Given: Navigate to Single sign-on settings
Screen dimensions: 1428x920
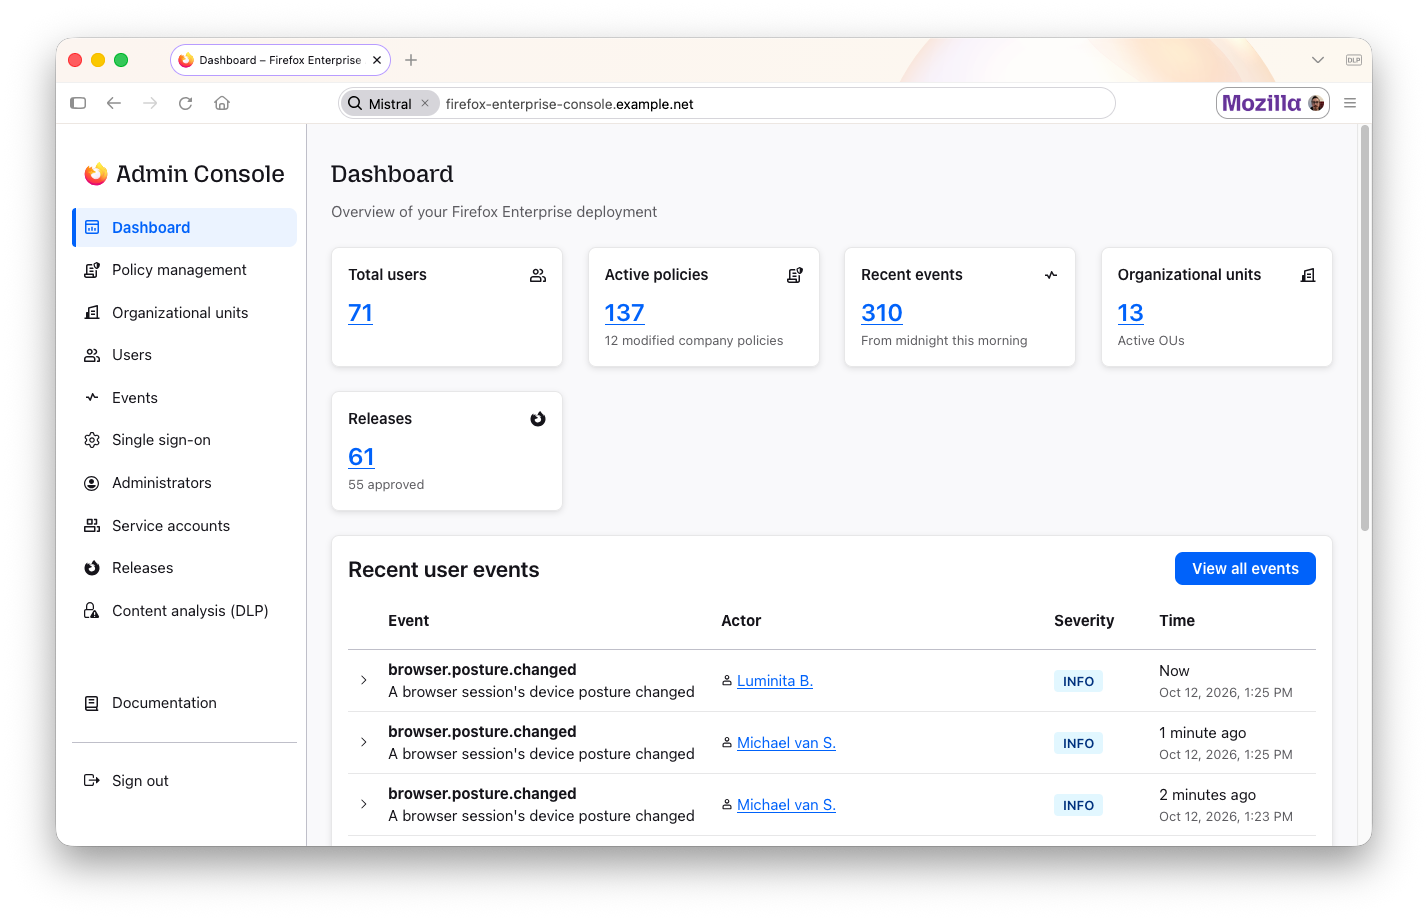Looking at the screenshot, I should 184,440.
